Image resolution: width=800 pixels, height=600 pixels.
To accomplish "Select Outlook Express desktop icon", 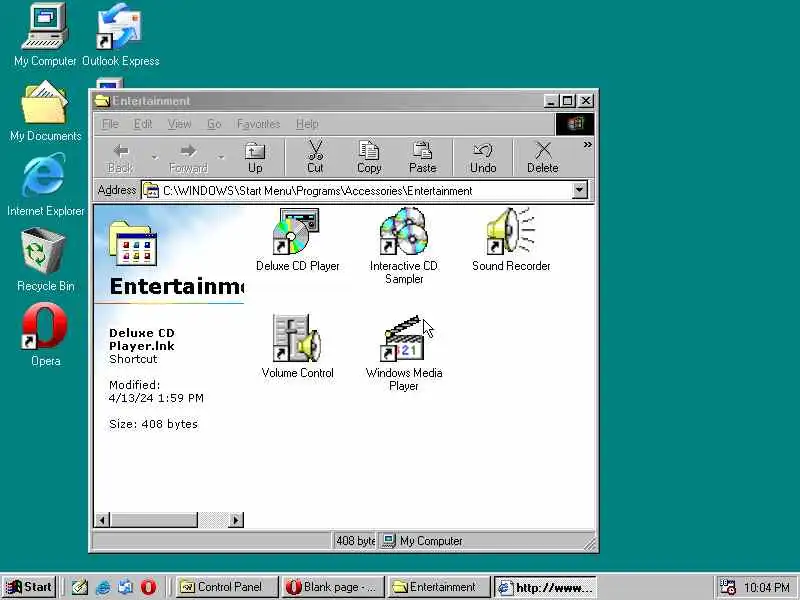I will (120, 35).
